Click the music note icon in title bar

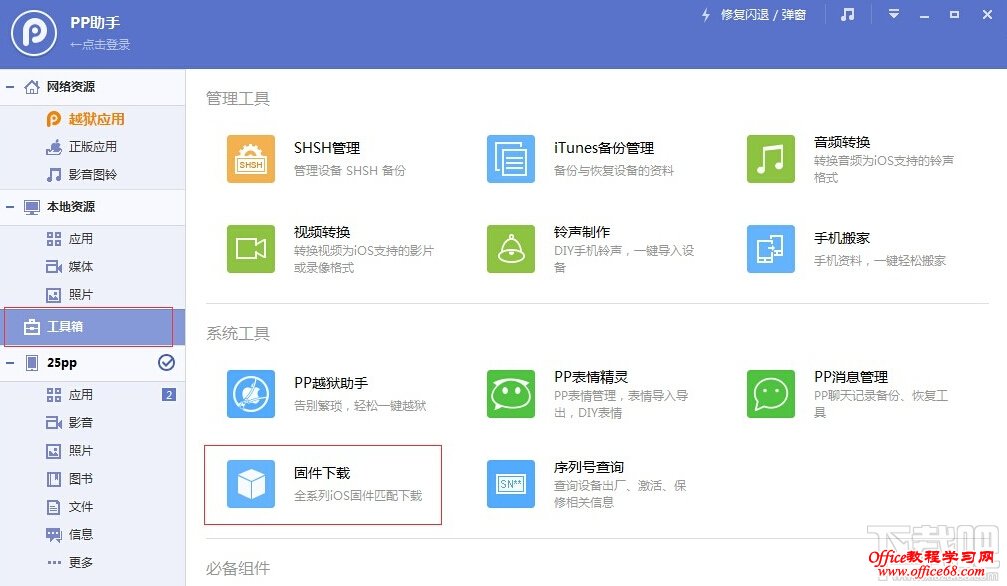click(x=847, y=14)
